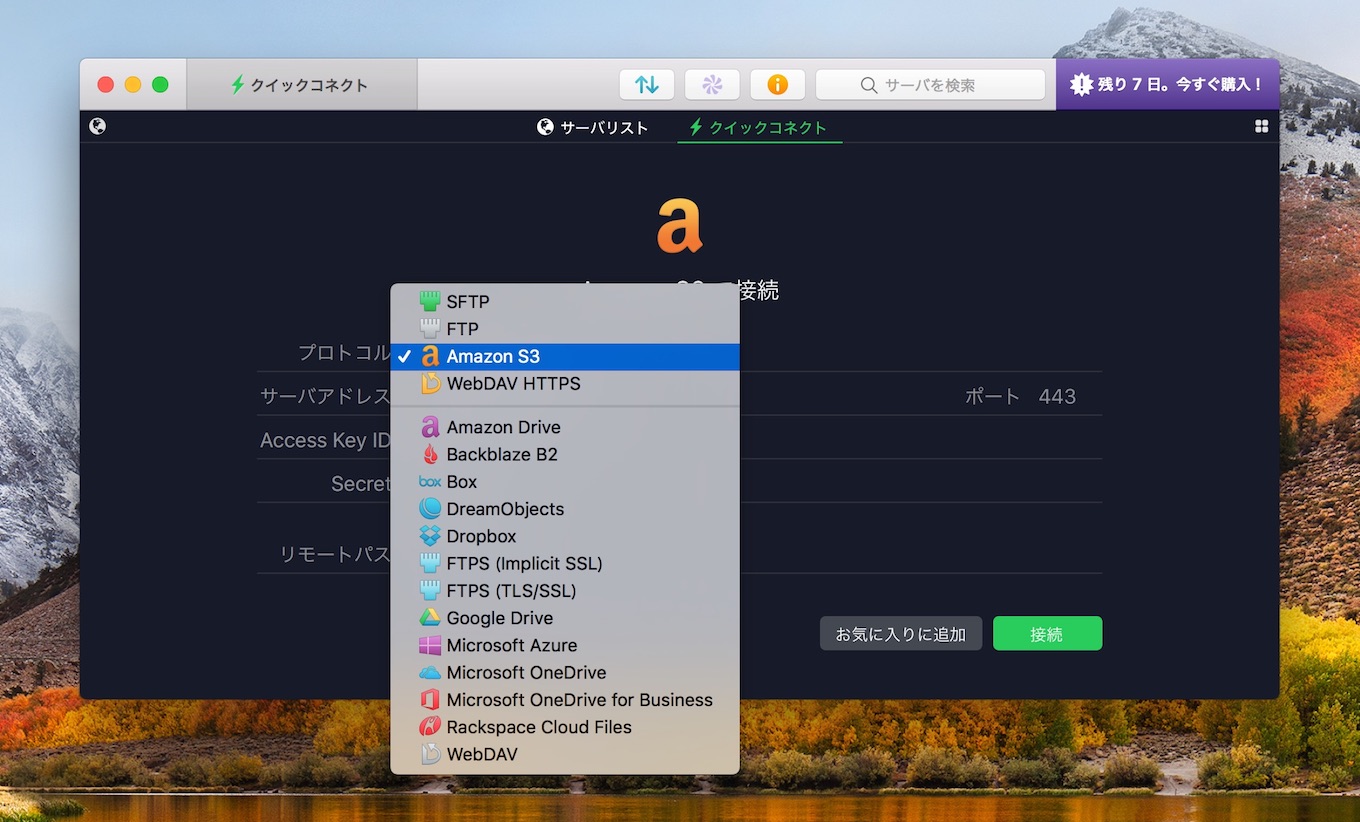1360x822 pixels.
Task: Open the クイックコネクト tab
Action: [759, 127]
